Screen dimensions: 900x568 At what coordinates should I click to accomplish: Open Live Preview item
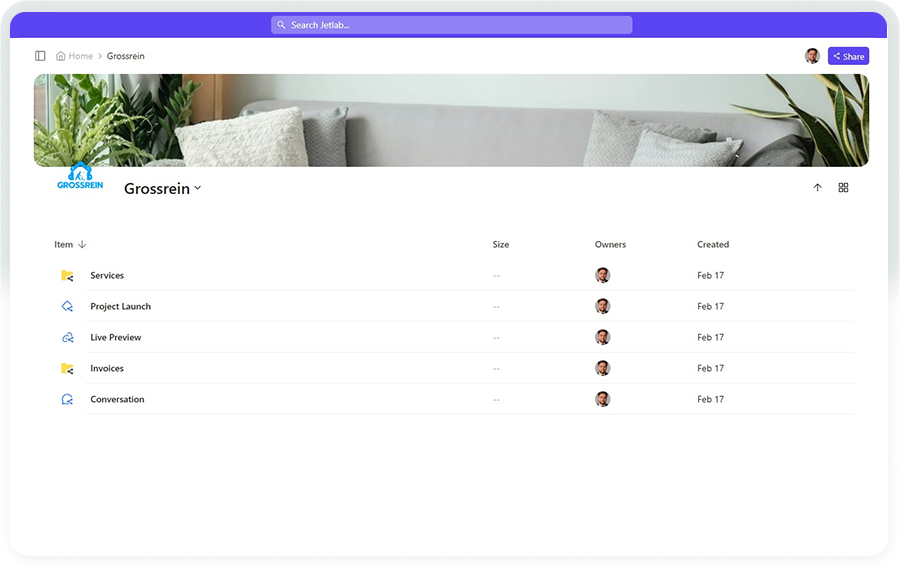point(115,337)
